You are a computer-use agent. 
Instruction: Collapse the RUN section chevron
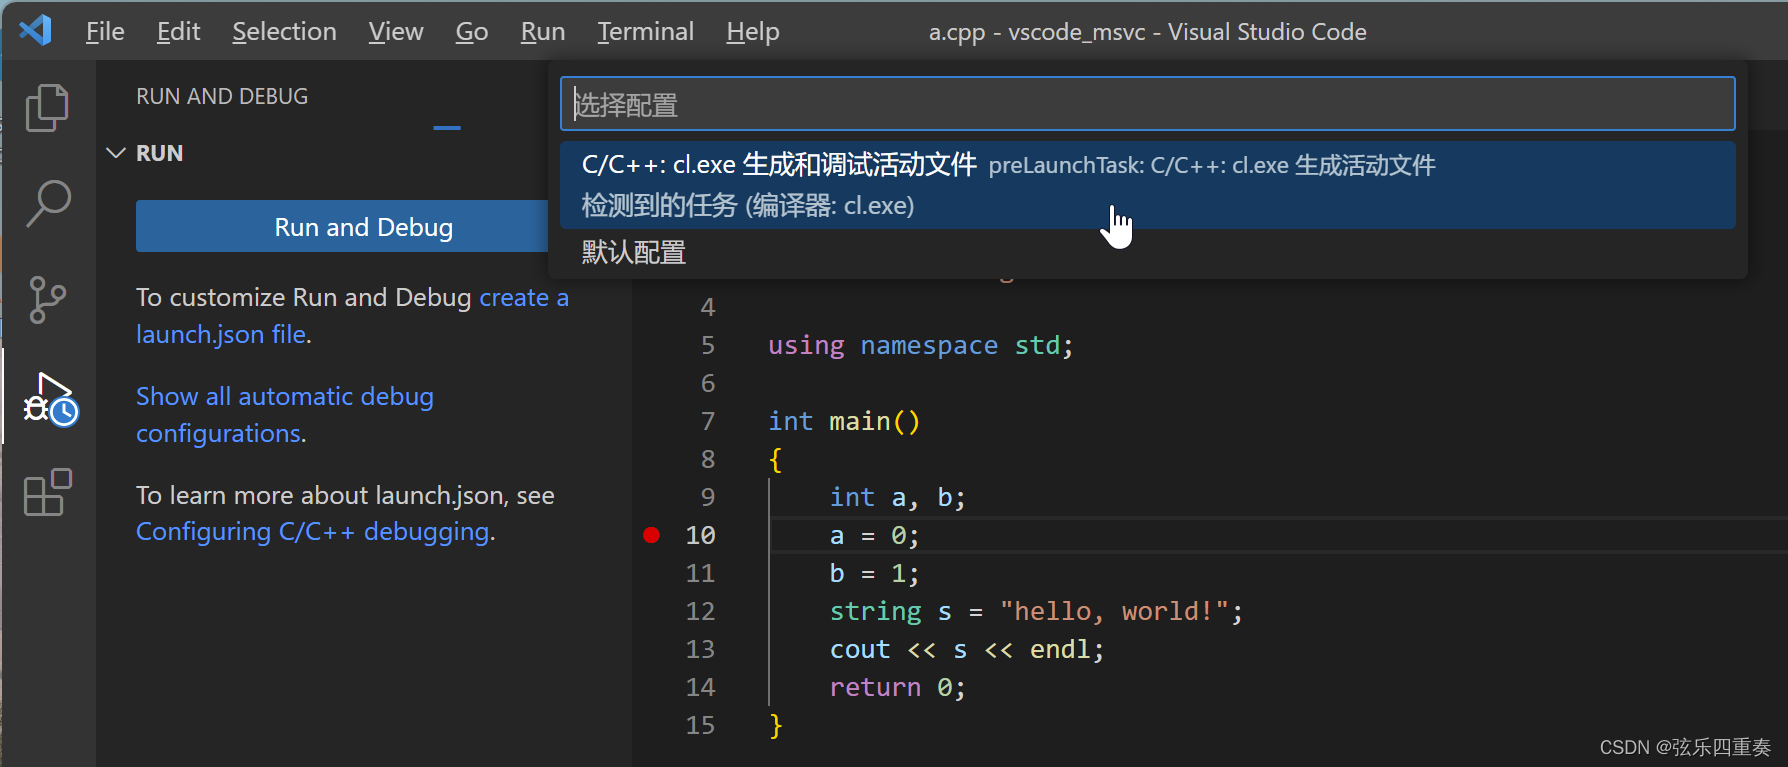click(x=116, y=153)
